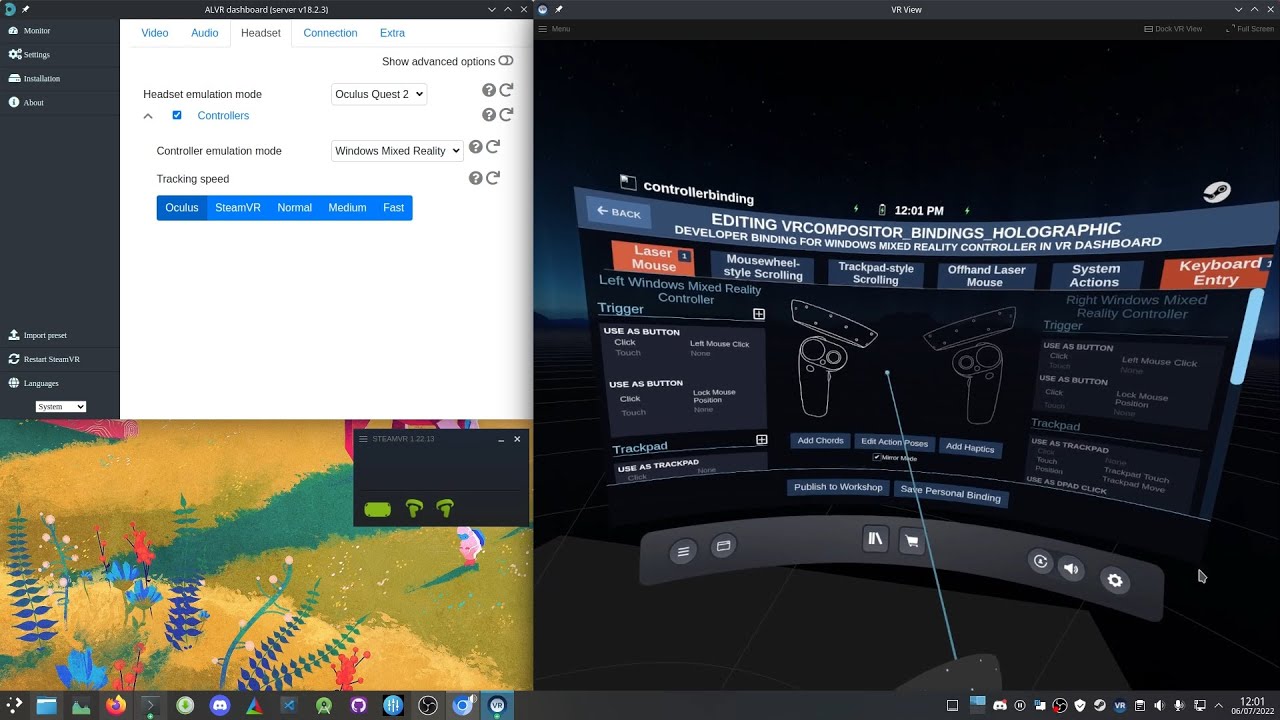Select Keyboard Entry binding tab
The image size is (1280, 720).
pos(1218,272)
